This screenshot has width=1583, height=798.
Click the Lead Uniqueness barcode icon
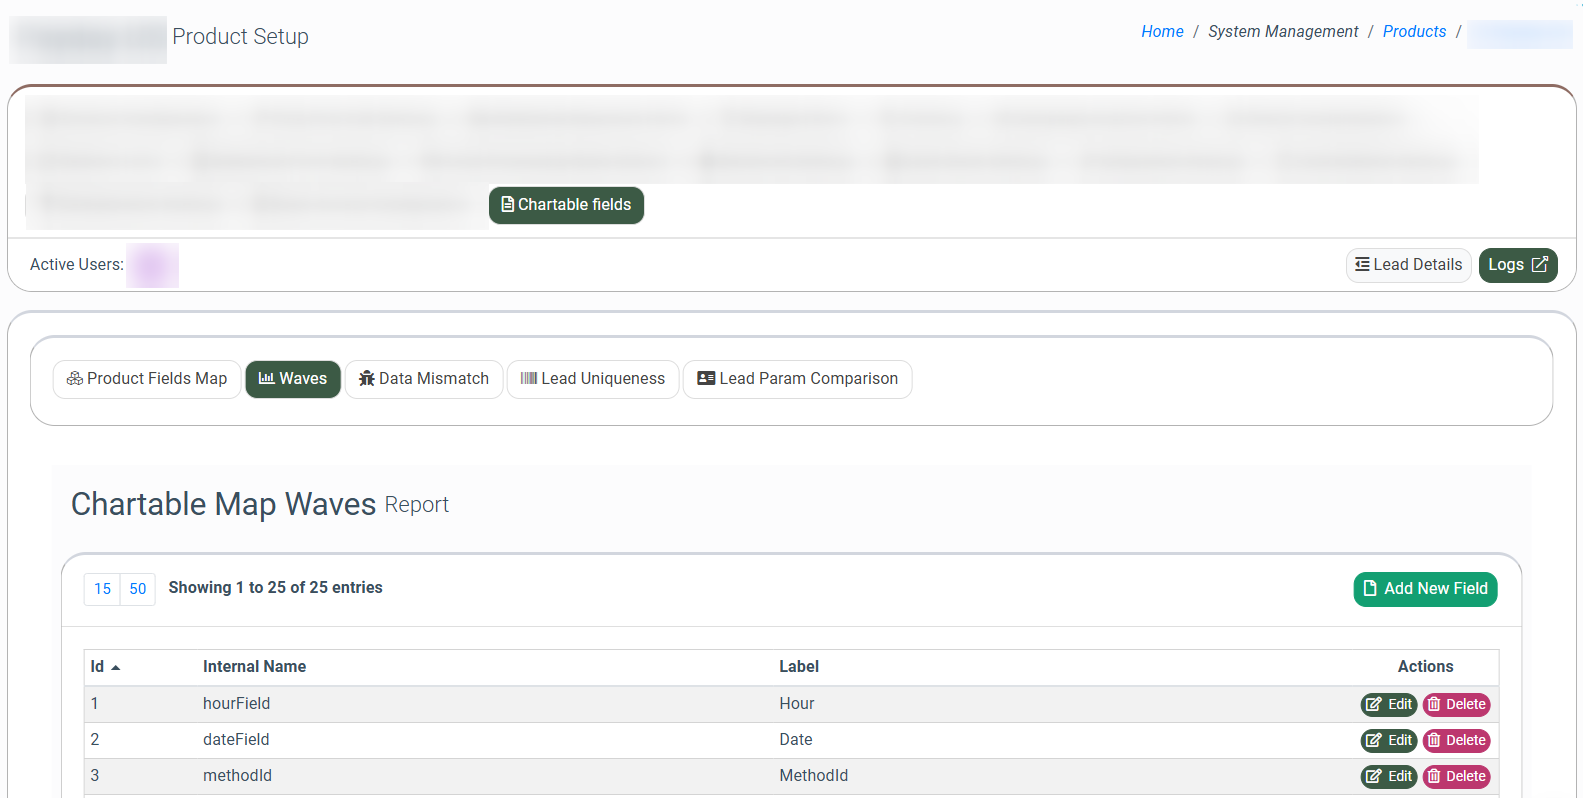coord(529,379)
